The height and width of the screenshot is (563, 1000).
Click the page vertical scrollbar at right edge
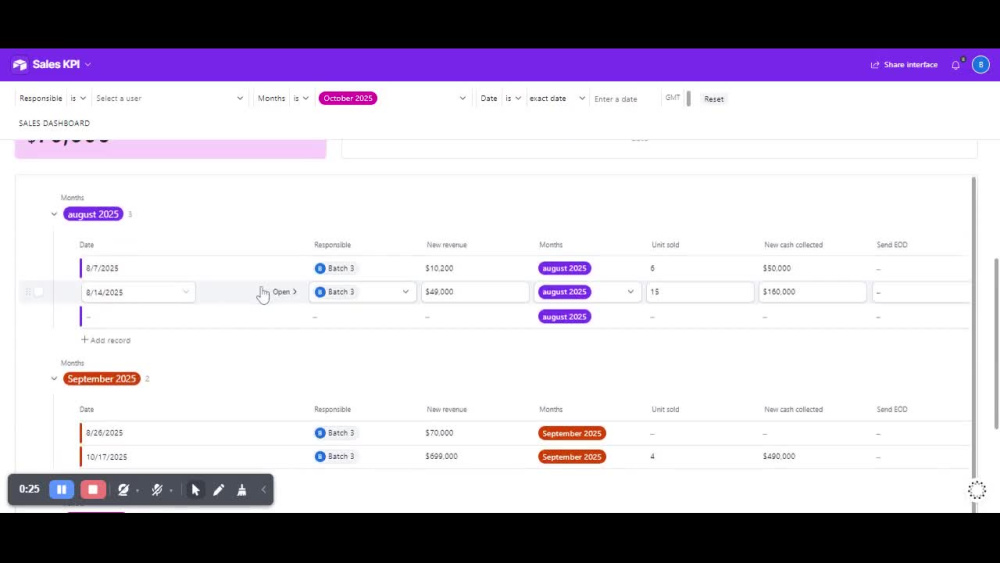pos(996,344)
